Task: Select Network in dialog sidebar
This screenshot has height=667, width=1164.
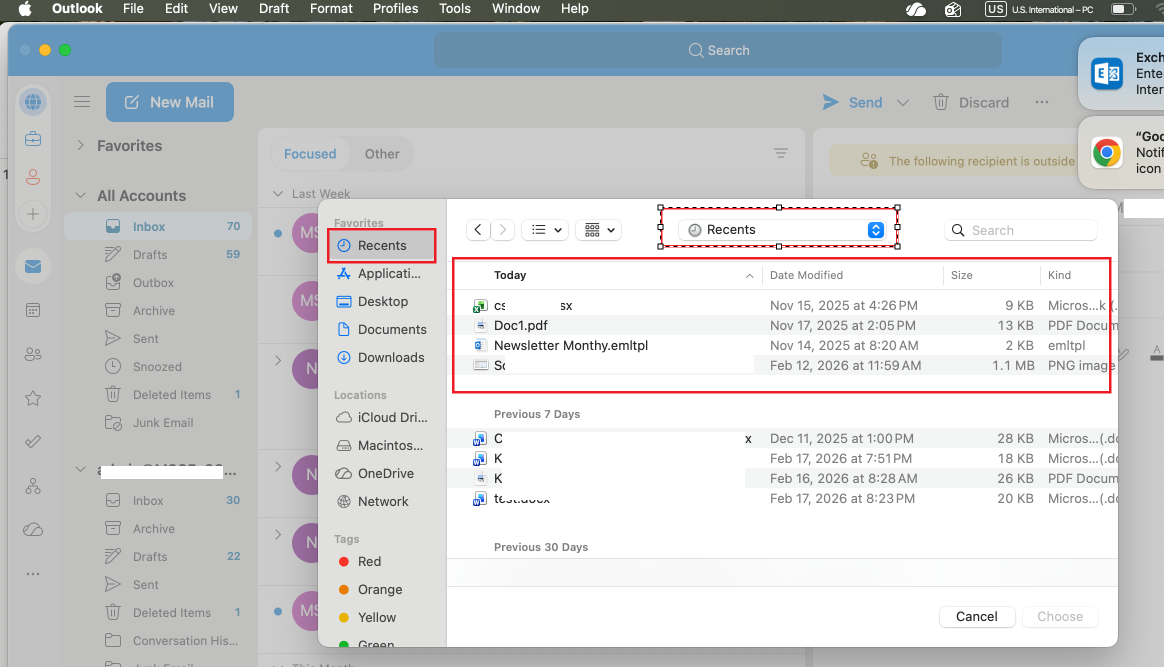Action: [382, 502]
